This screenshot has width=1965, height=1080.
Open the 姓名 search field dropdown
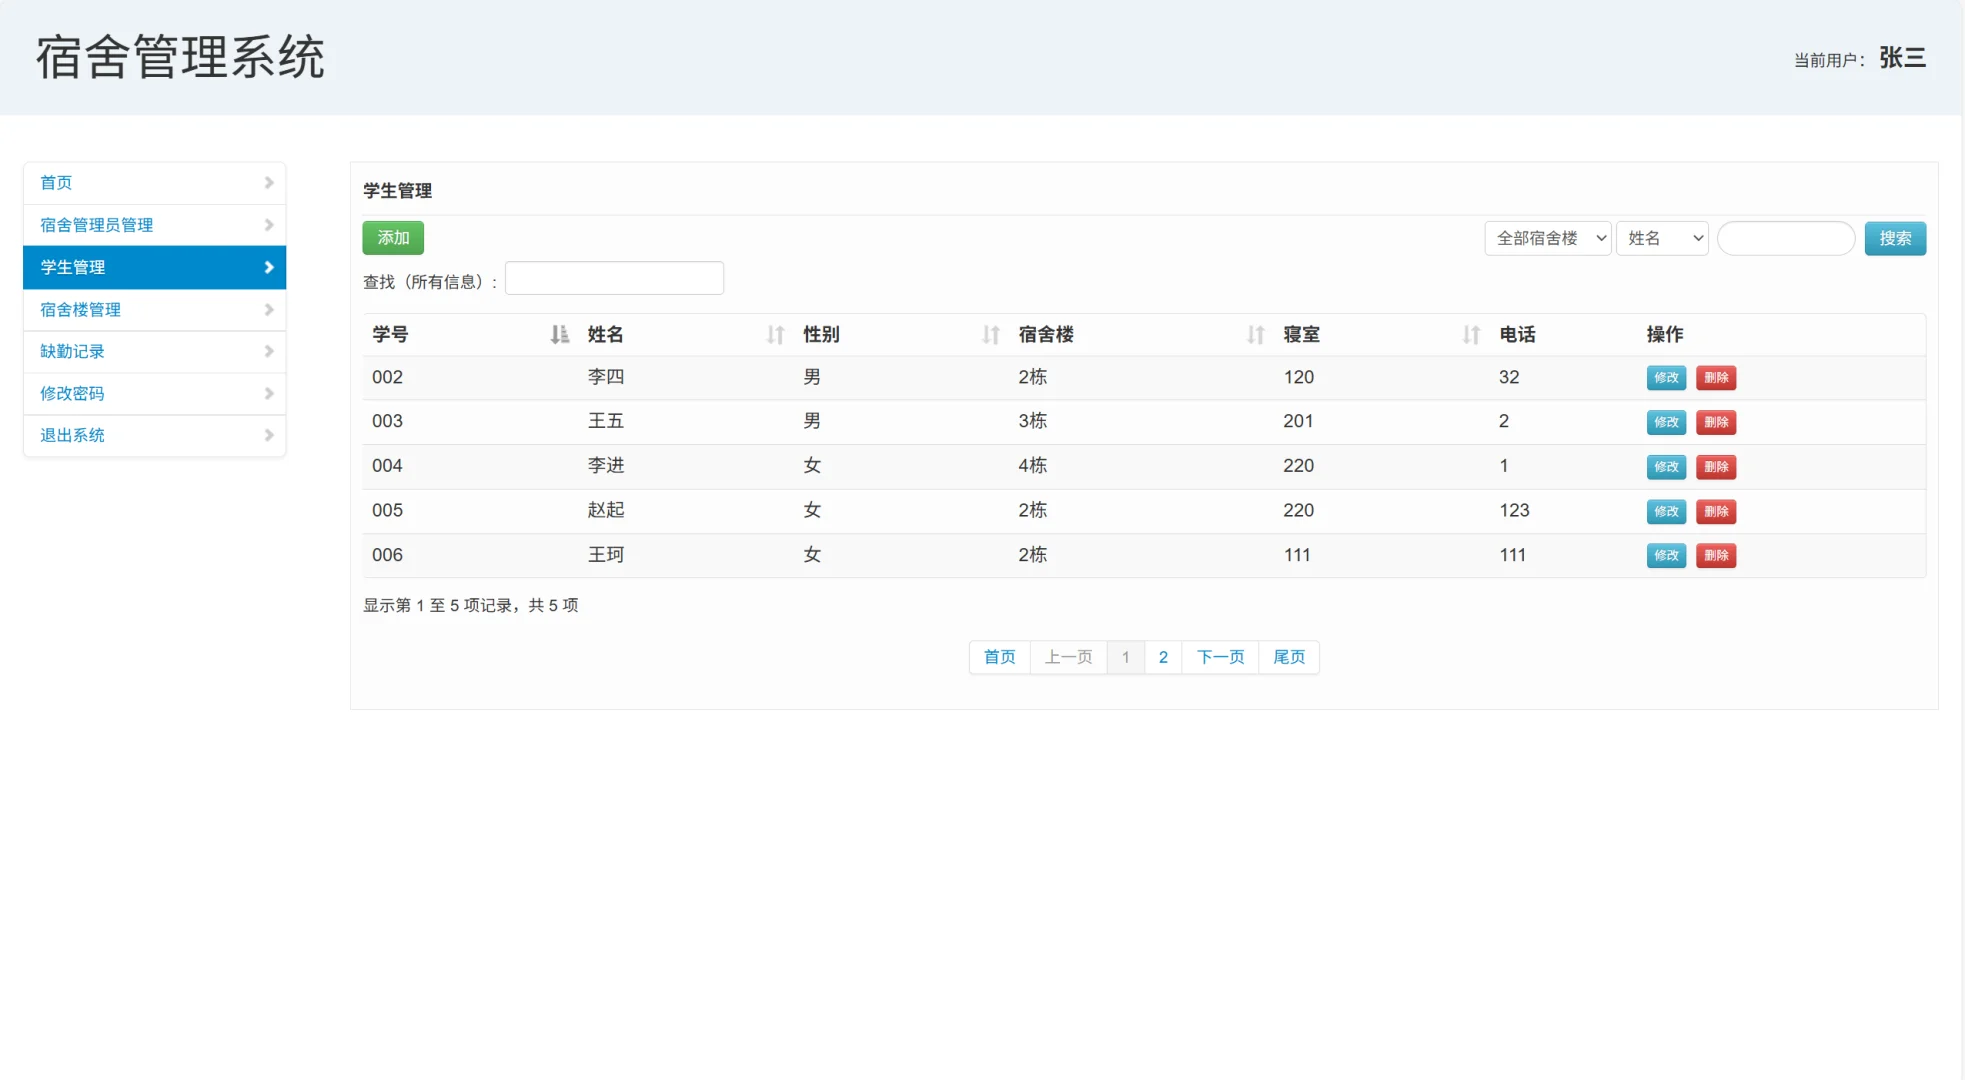click(1662, 238)
